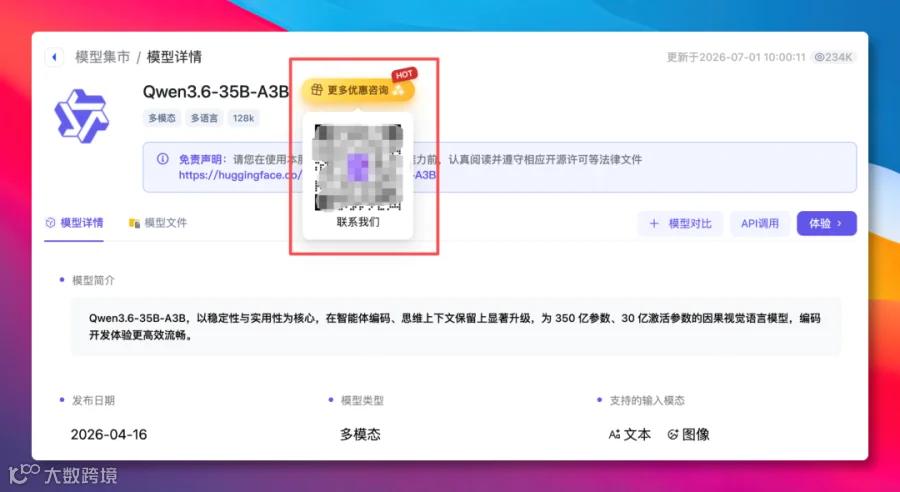900x492 pixels.
Task: Click the chevron on 体验 button
Action: (x=840, y=223)
